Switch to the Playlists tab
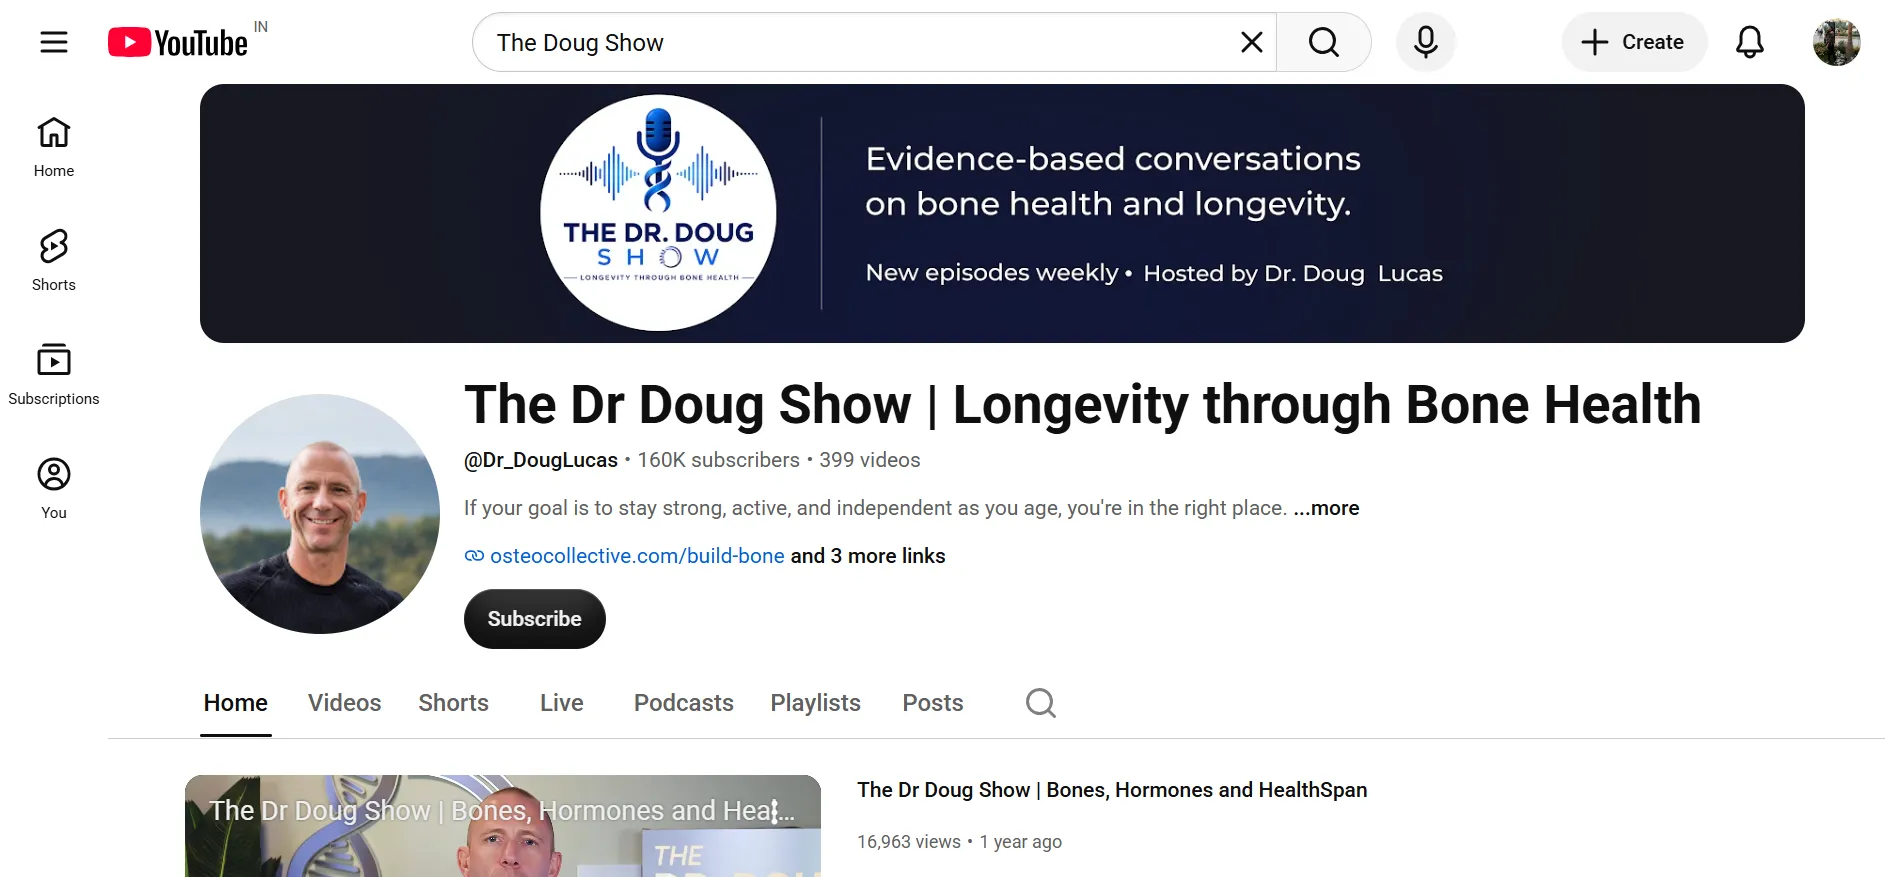 [x=816, y=703]
